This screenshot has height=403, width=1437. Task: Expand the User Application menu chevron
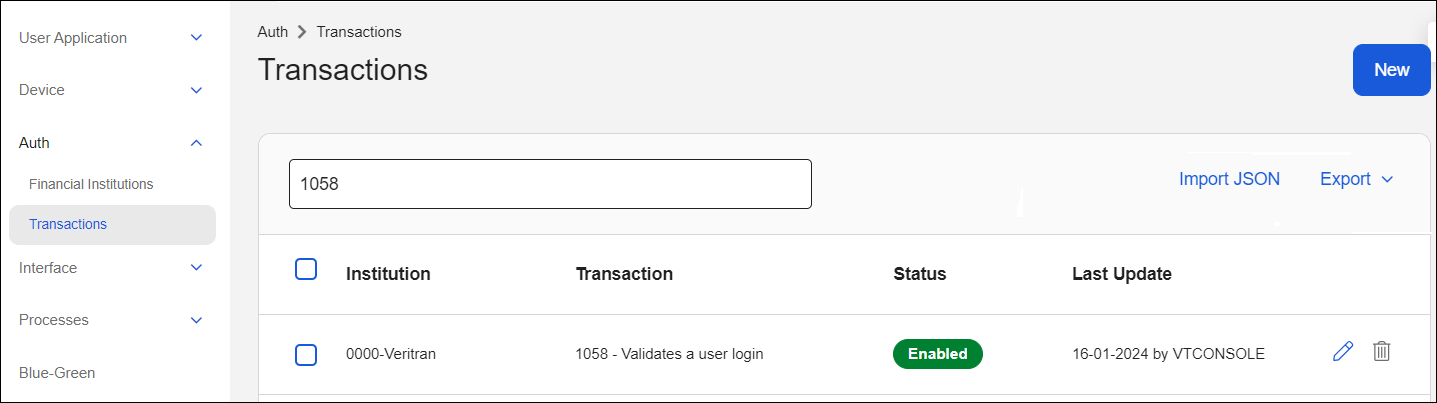point(197,38)
